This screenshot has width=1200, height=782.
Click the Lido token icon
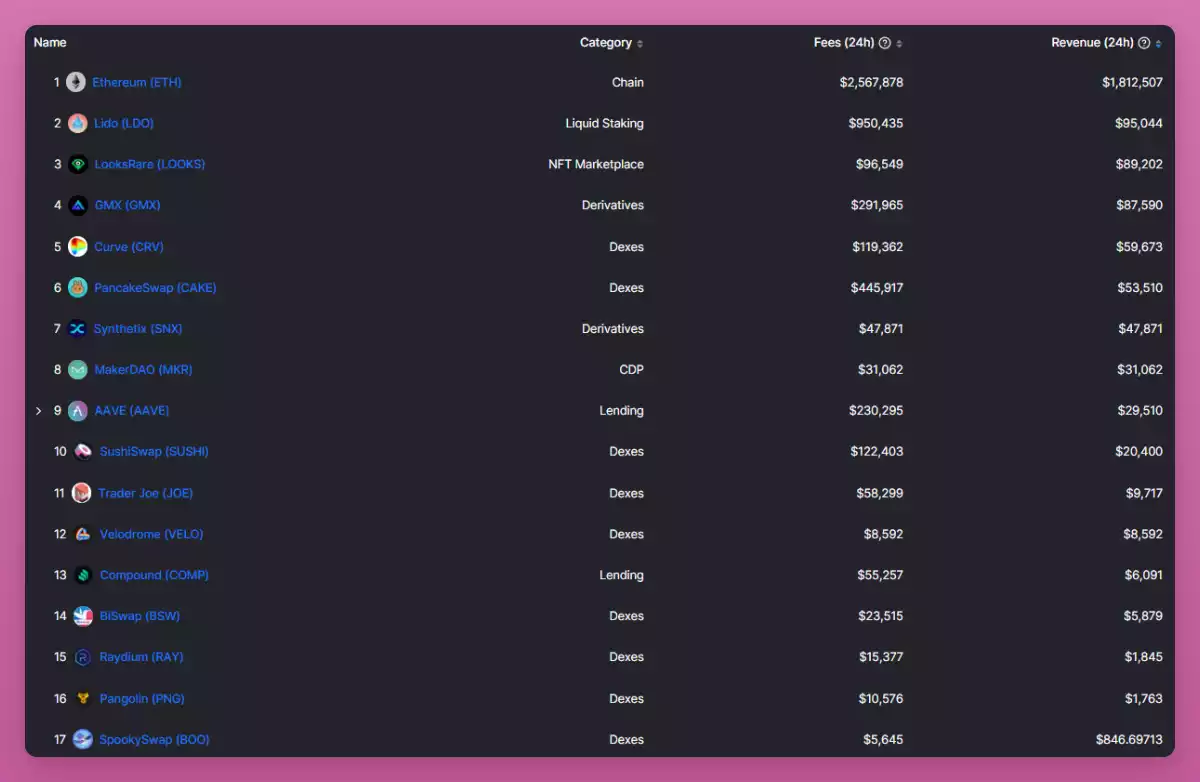coord(77,124)
